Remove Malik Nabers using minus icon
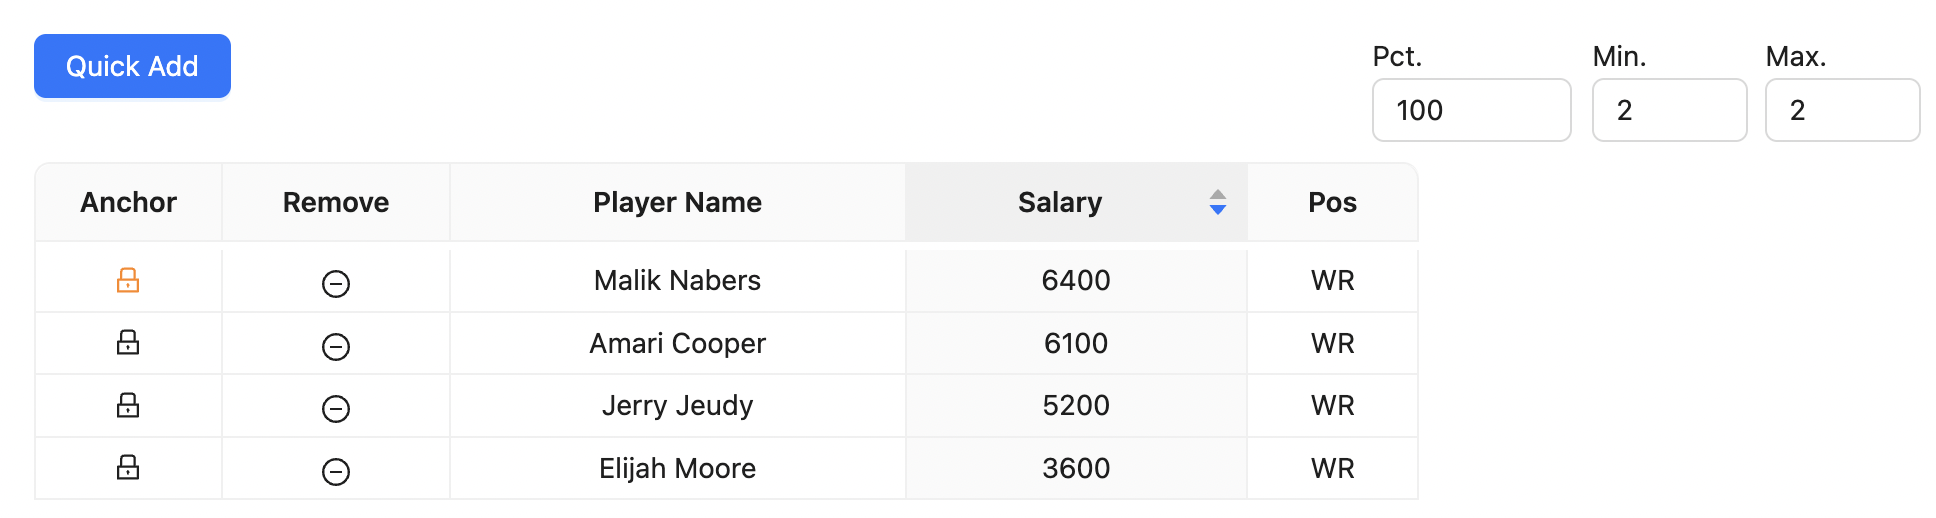 point(336,284)
